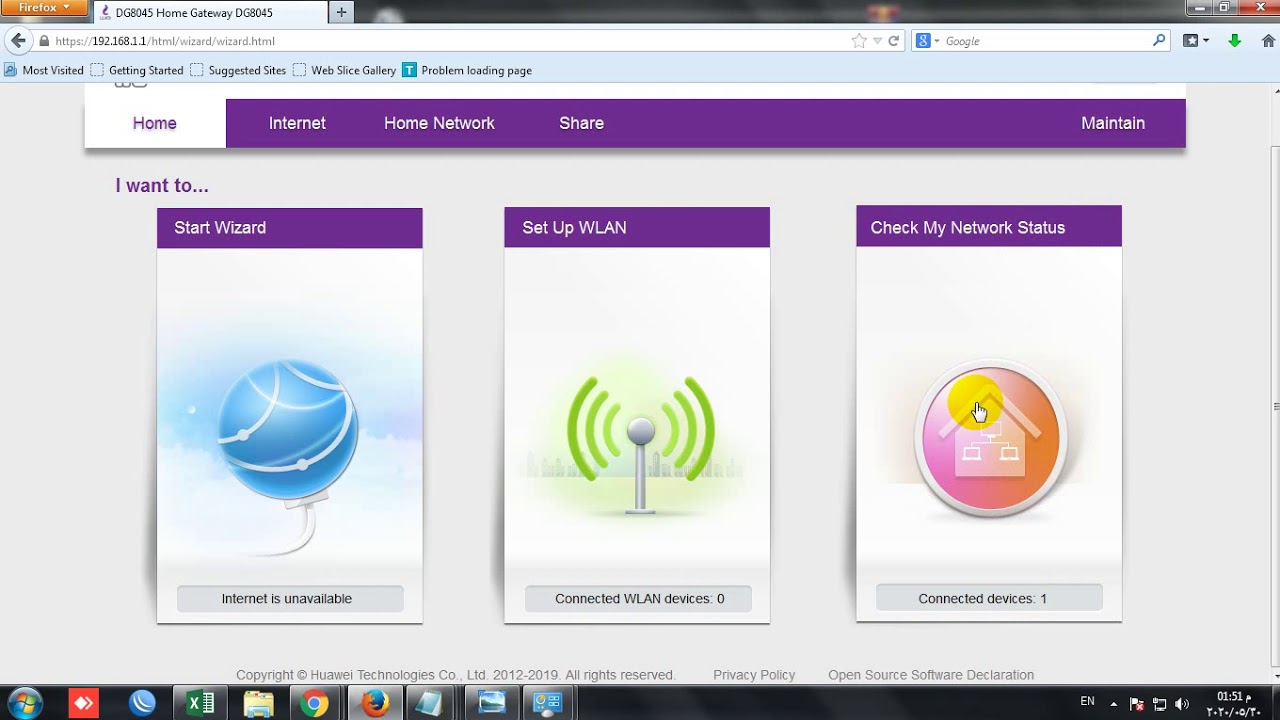Open the Check My Network Status house icon

click(x=990, y=438)
